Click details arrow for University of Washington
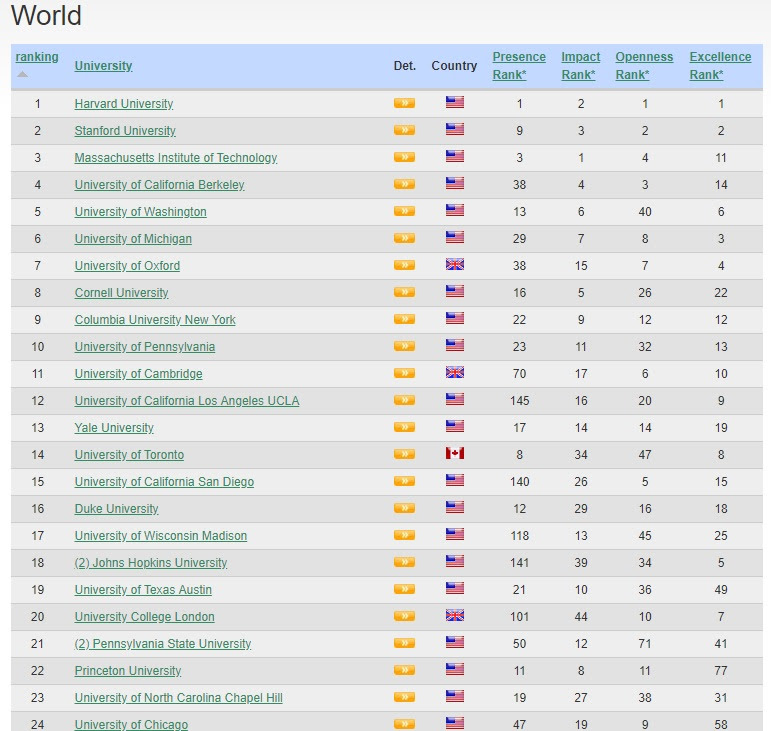 point(404,211)
